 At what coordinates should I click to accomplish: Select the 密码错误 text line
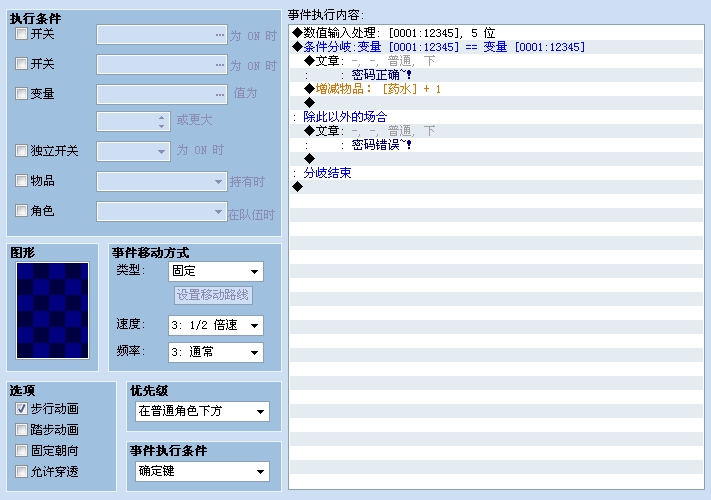click(496, 145)
